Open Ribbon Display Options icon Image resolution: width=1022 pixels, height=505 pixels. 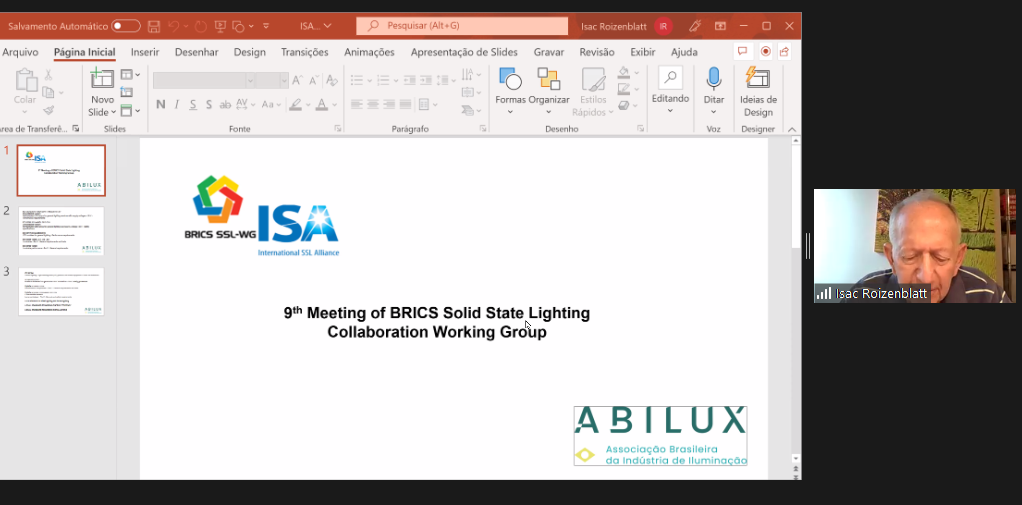click(720, 26)
